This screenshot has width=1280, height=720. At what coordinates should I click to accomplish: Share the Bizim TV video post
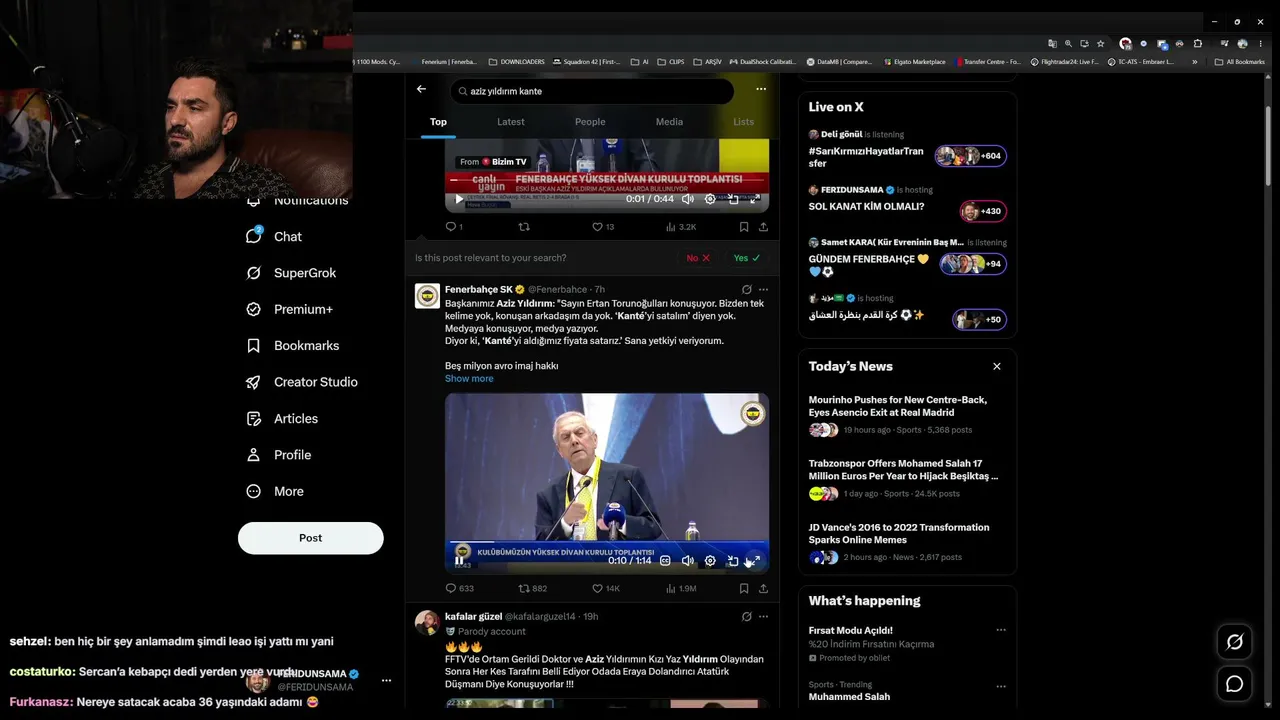click(x=763, y=227)
